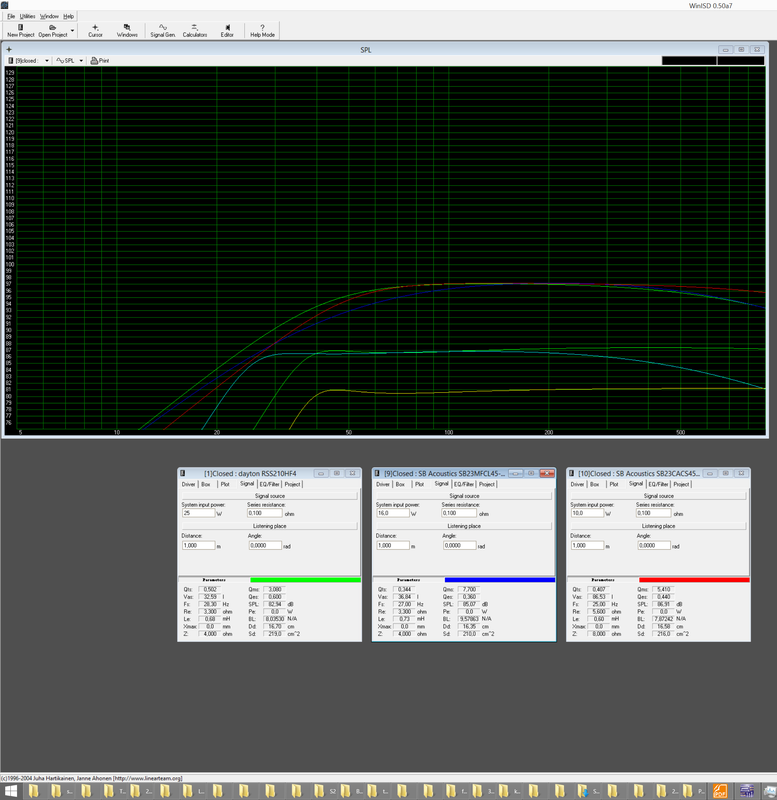Viewport: 777px width, 800px height.
Task: Open the Utilities menu
Action: pyautogui.click(x=28, y=16)
